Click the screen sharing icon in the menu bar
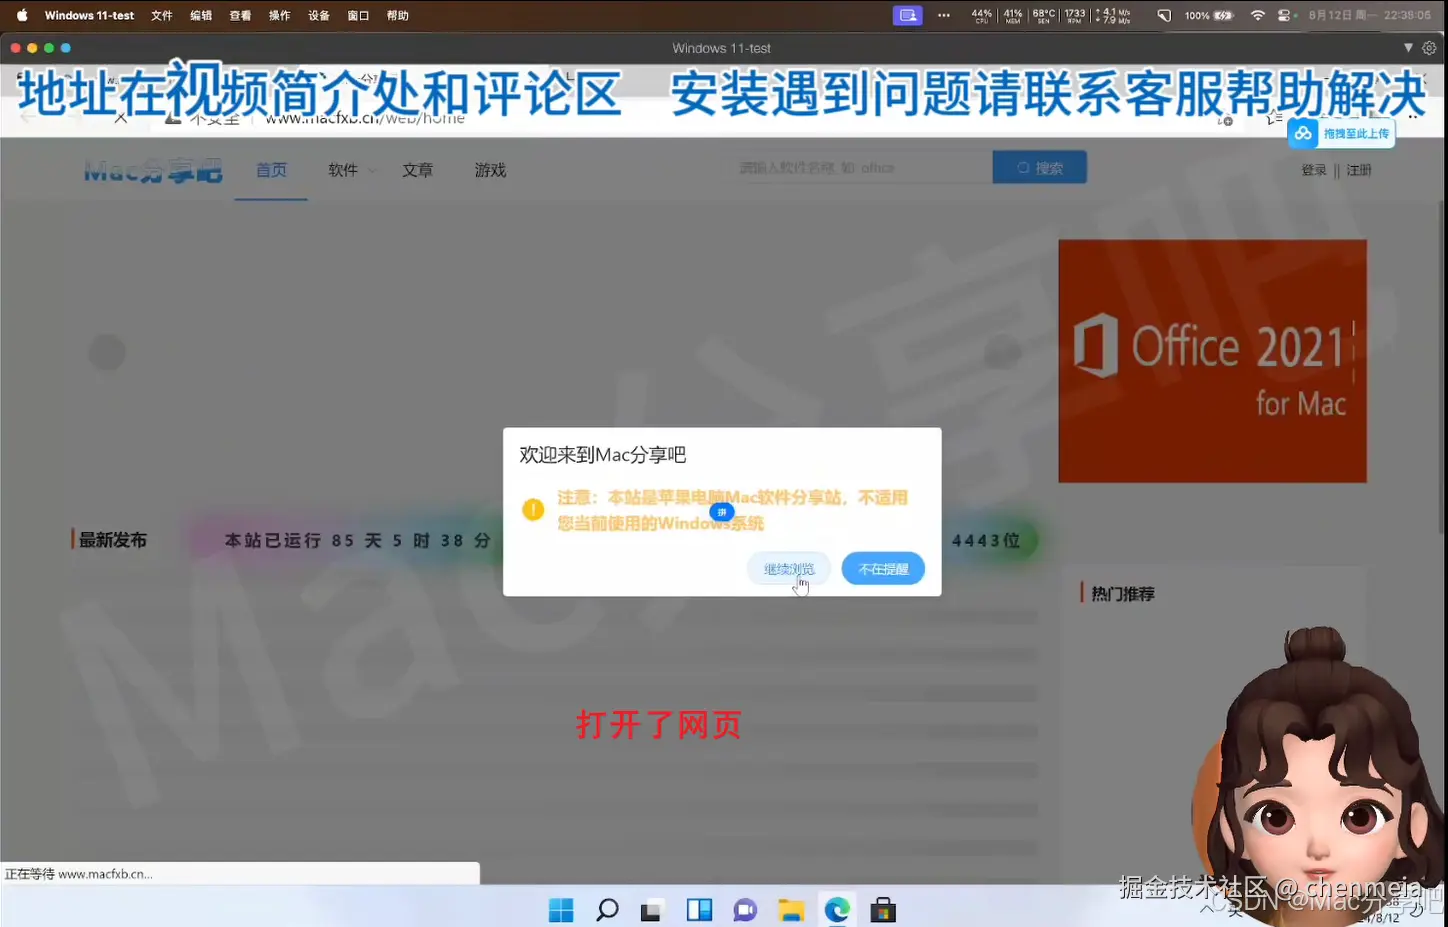This screenshot has height=927, width=1448. pos(907,15)
